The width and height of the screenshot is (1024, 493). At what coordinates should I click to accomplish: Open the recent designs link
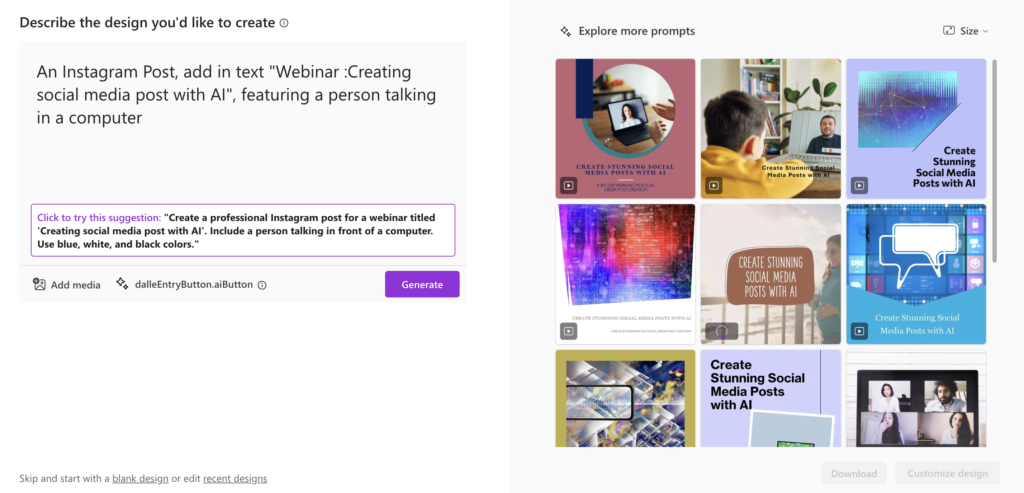pos(235,478)
